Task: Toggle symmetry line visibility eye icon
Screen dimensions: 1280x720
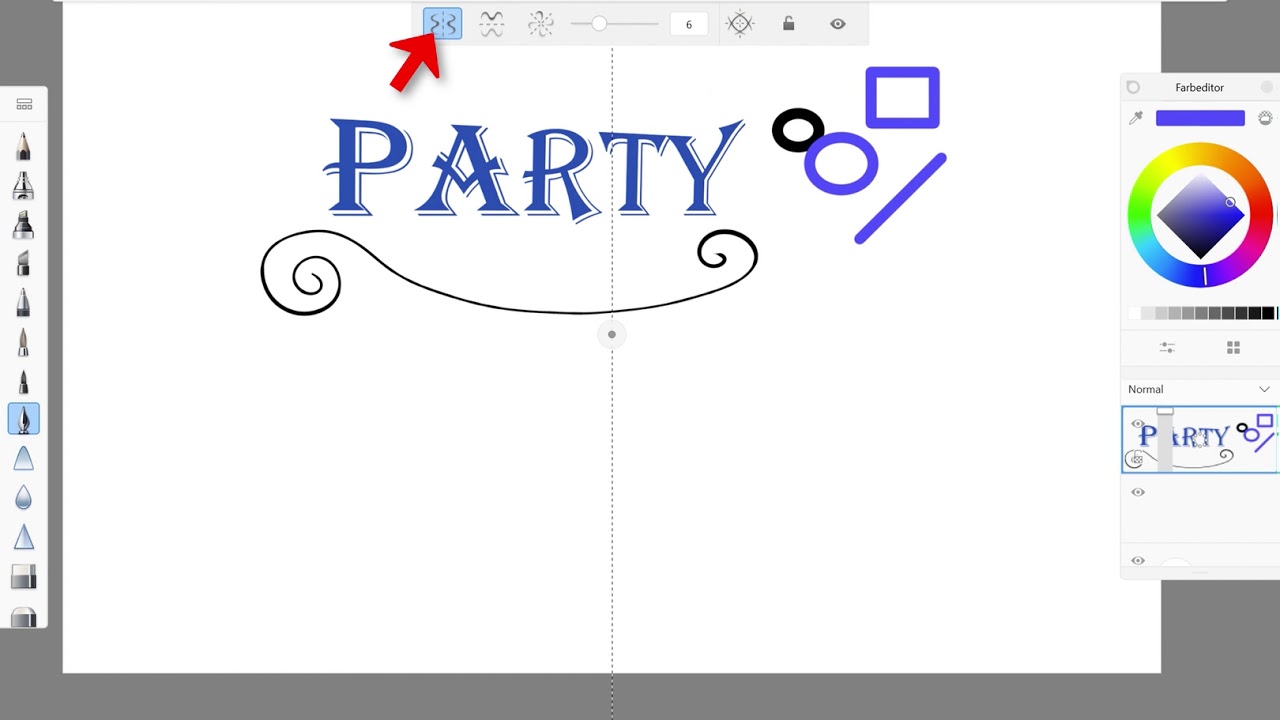Action: click(838, 24)
